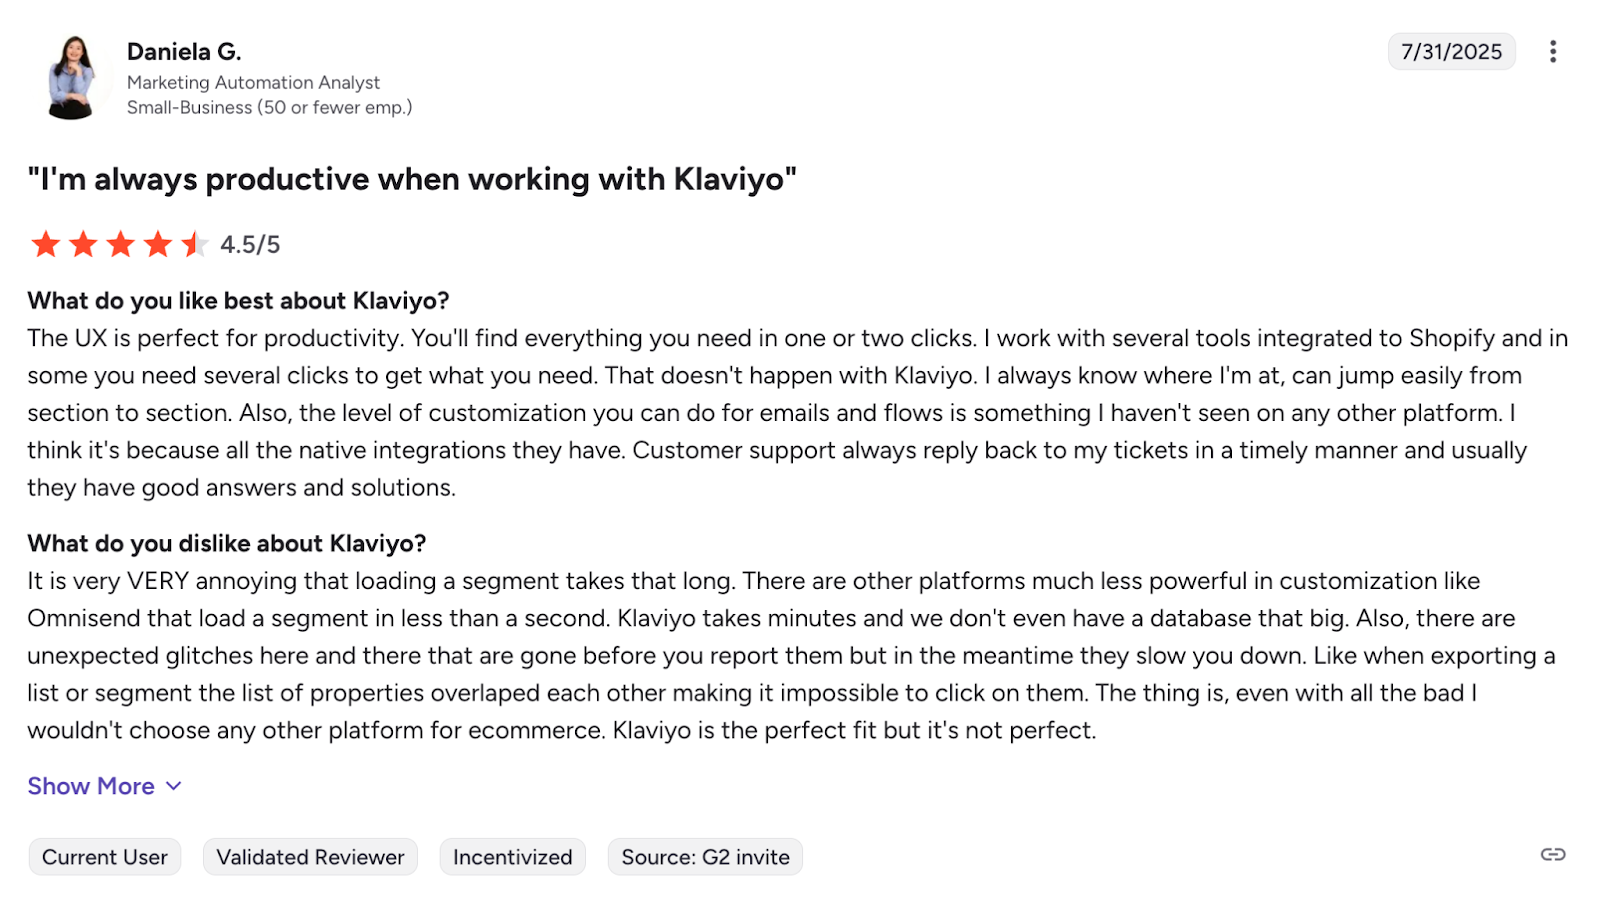Expand the hidden review content
1600x910 pixels.
click(91, 786)
